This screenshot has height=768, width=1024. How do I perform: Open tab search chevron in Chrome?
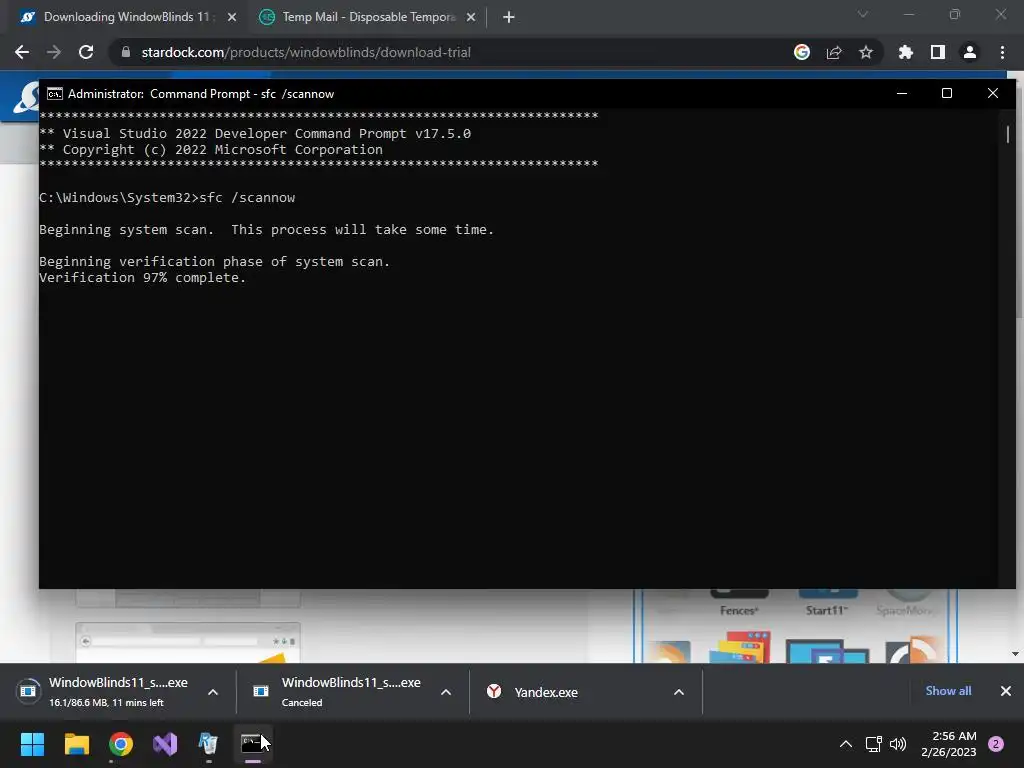click(863, 14)
